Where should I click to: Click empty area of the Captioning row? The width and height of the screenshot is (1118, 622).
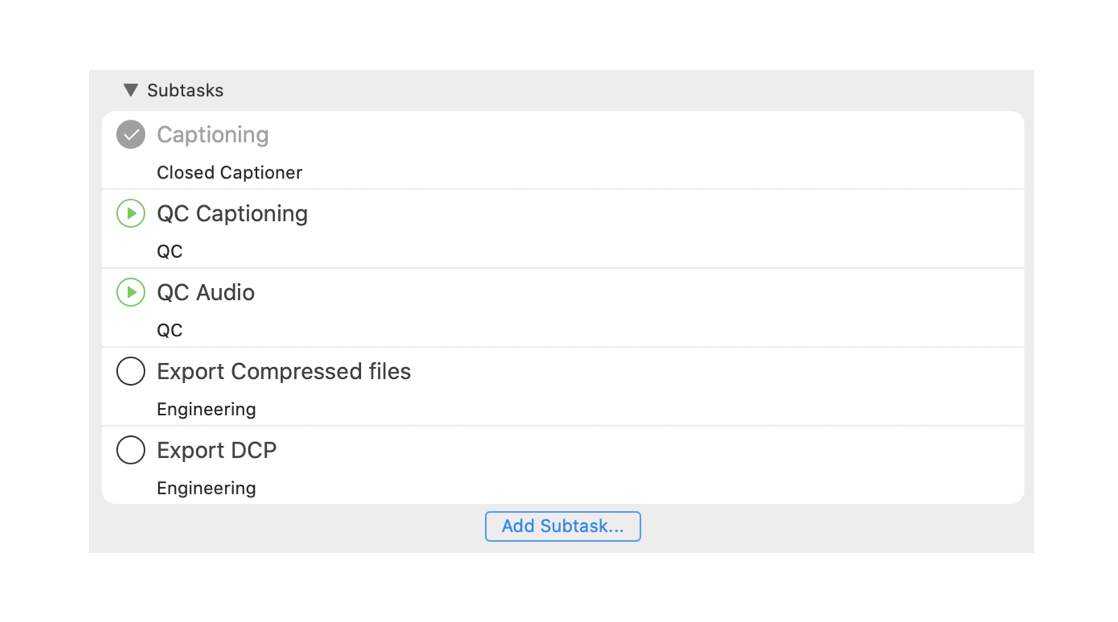pos(642,150)
